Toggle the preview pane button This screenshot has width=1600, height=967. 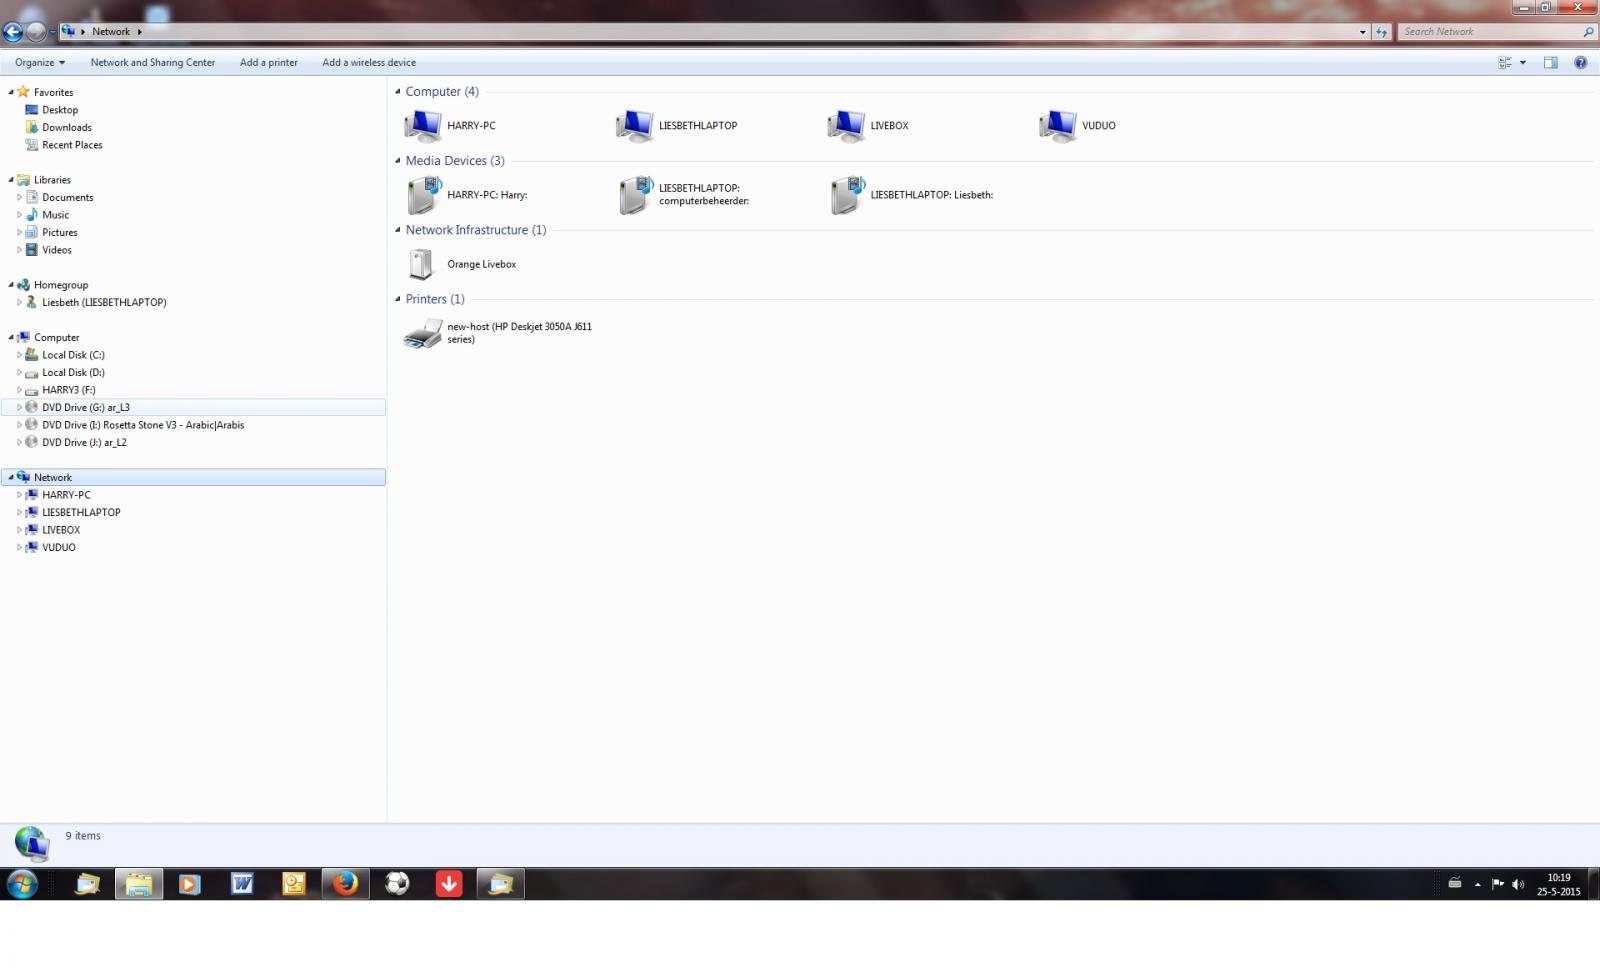(x=1550, y=62)
